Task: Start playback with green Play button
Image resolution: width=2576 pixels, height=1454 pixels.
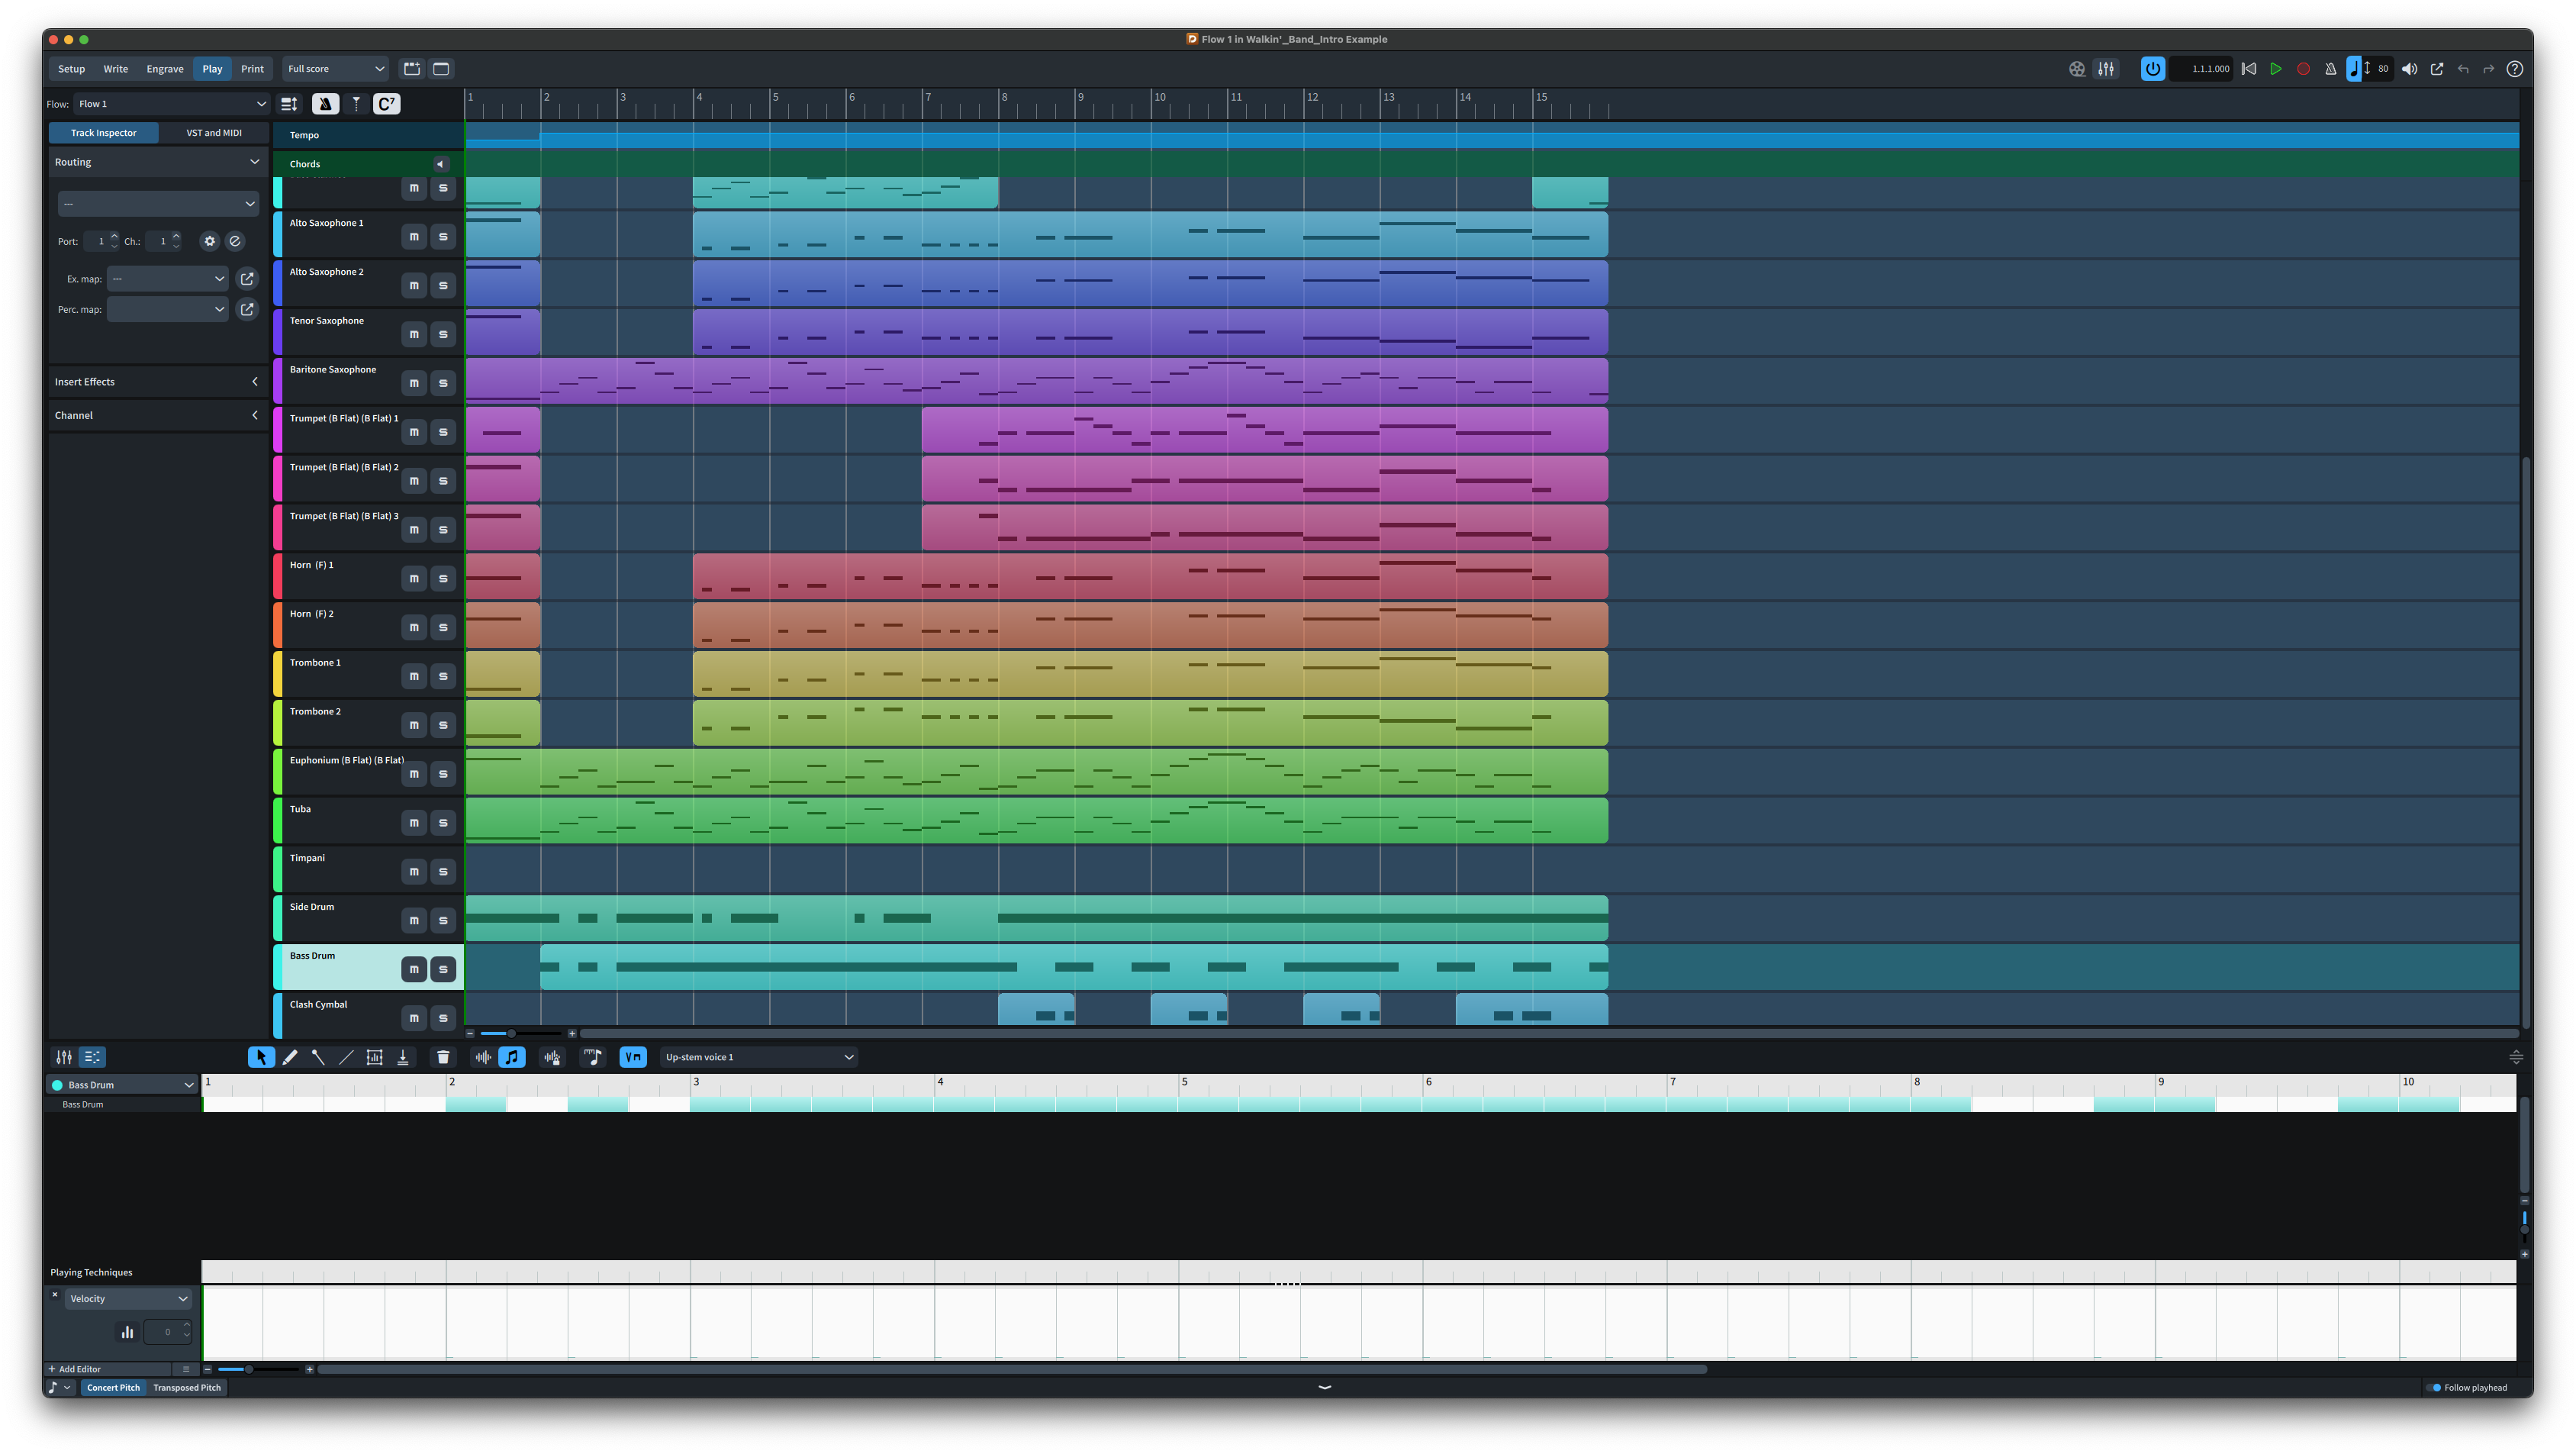Action: (x=2275, y=69)
